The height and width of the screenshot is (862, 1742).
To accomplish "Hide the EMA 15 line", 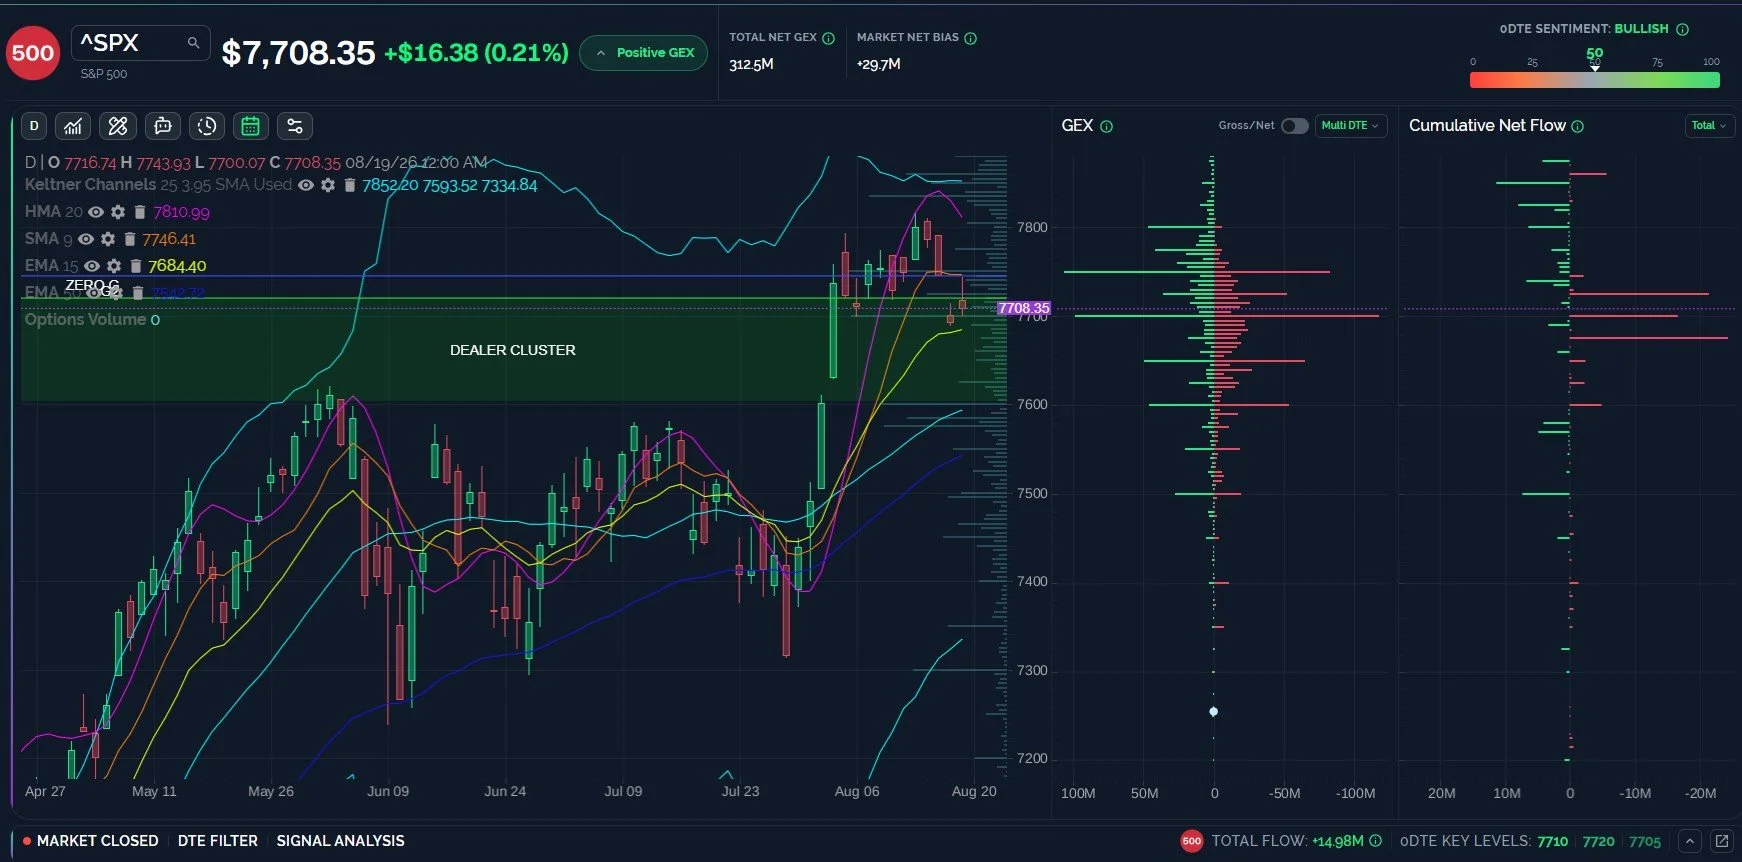I will click(x=92, y=266).
